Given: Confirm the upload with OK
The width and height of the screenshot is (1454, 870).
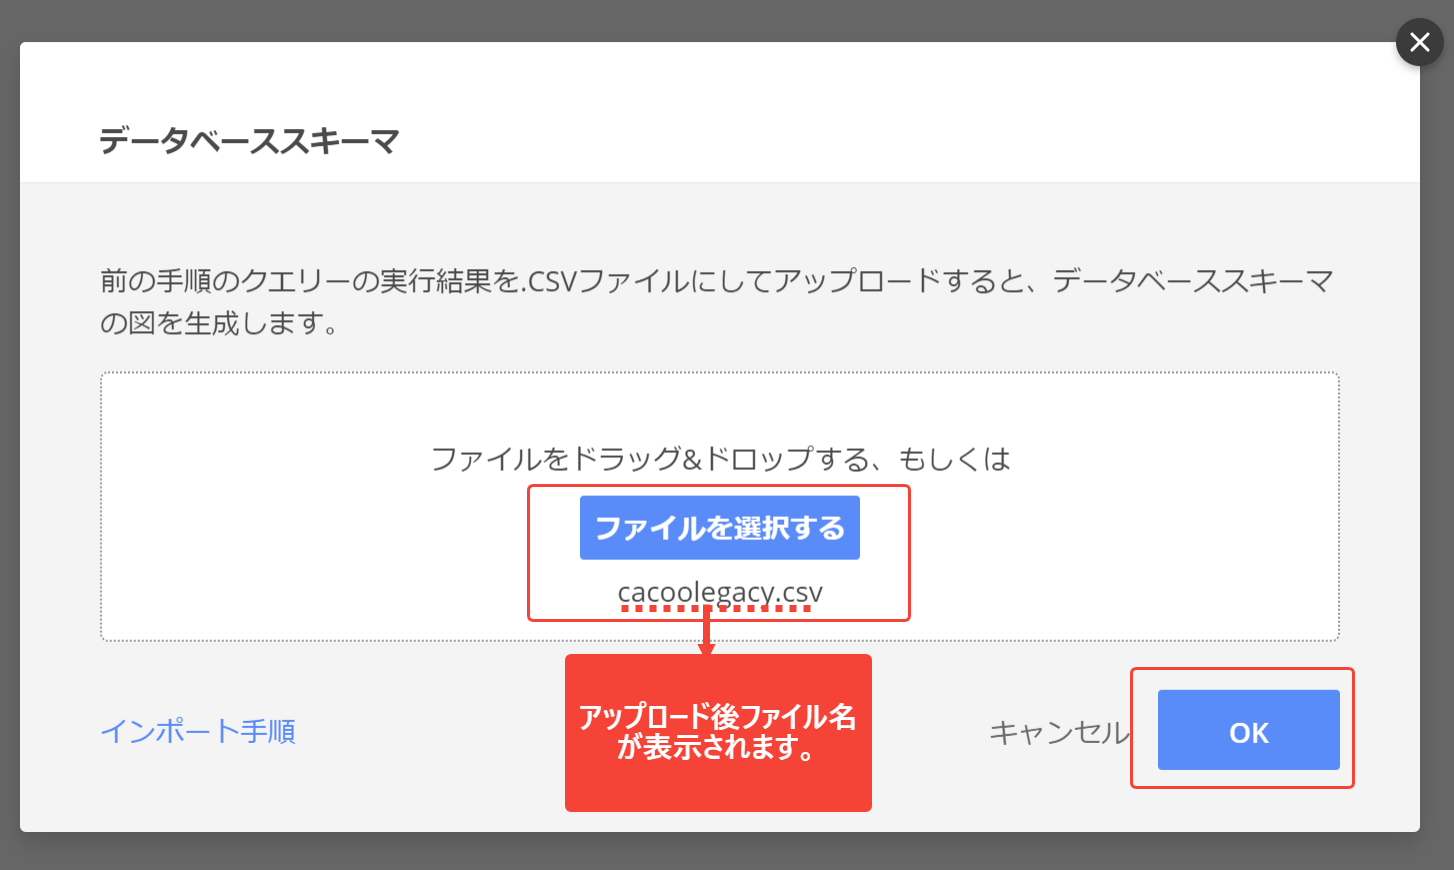Looking at the screenshot, I should 1248,731.
